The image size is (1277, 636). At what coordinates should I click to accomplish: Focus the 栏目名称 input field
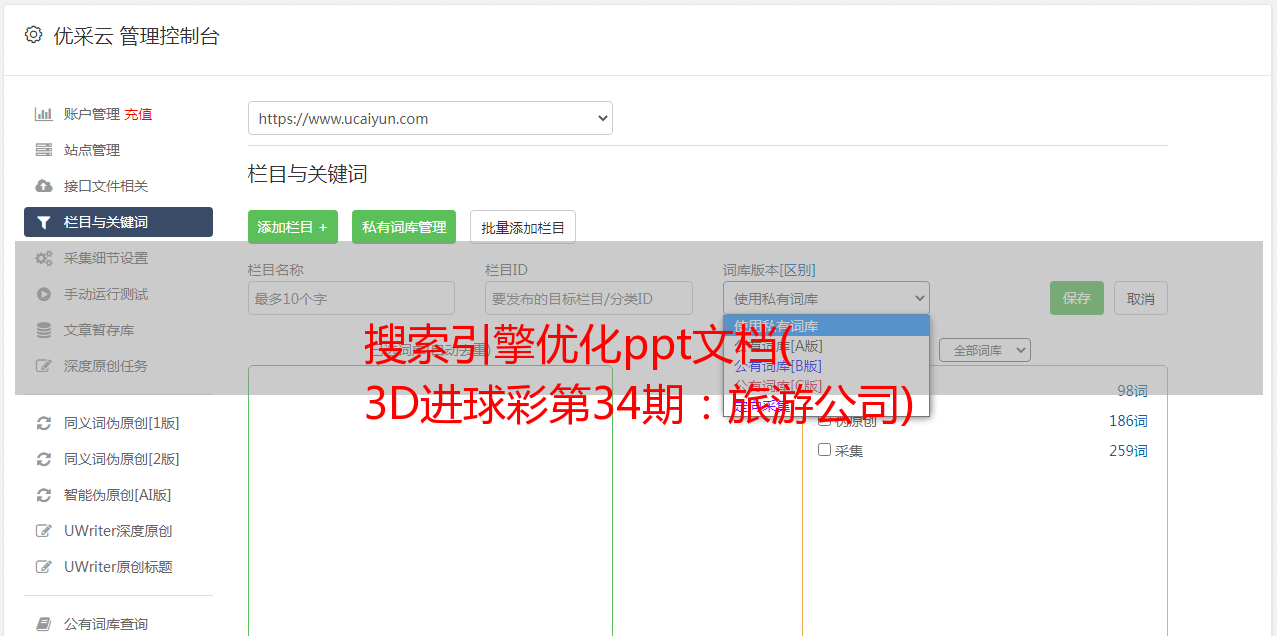pyautogui.click(x=351, y=298)
